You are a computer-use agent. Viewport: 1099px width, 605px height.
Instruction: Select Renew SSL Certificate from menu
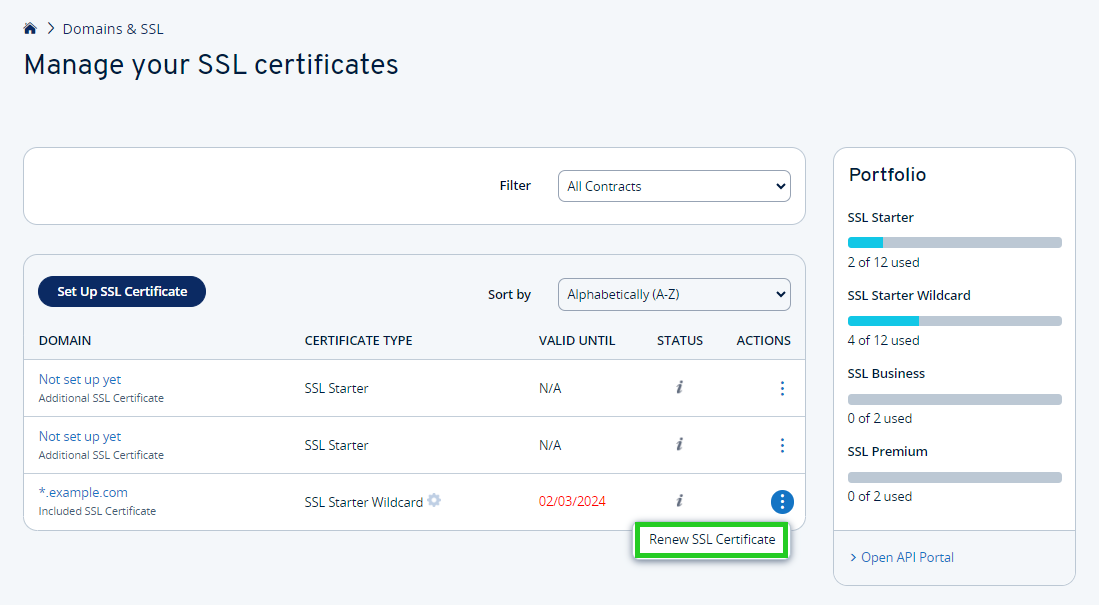click(x=712, y=539)
